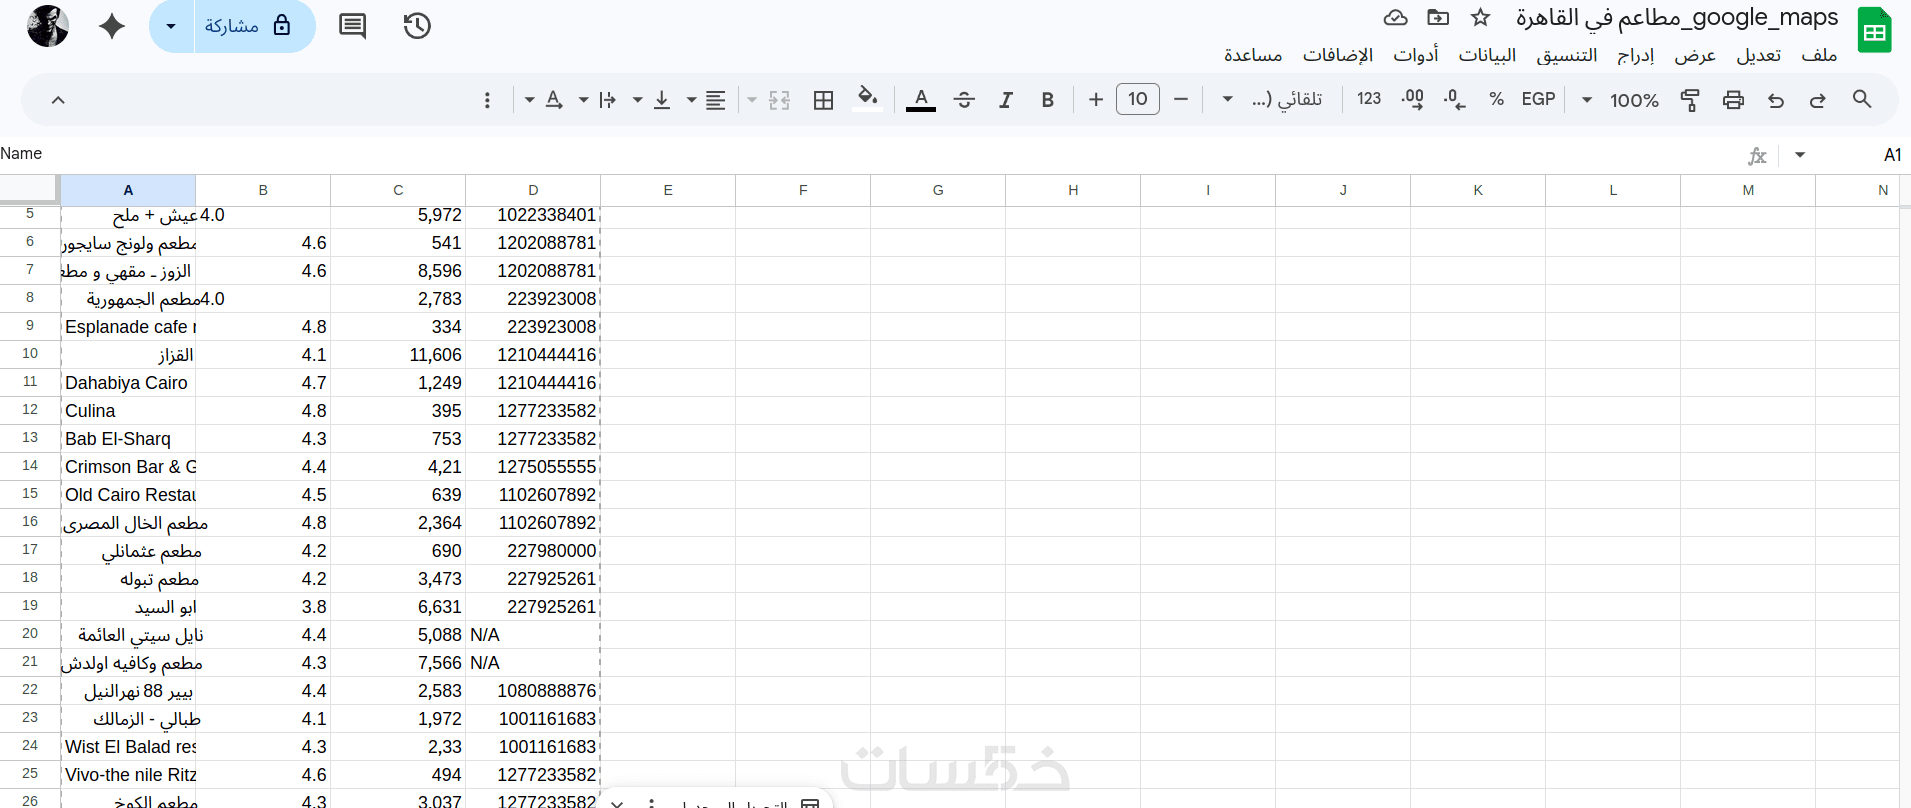1911x808 pixels.
Task: Toggle bold formatting
Action: point(1048,99)
